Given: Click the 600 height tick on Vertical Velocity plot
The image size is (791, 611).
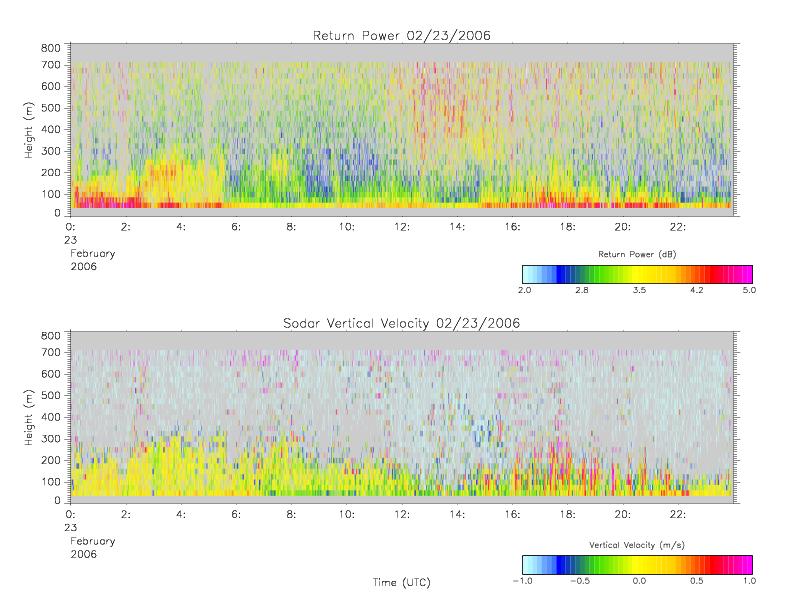Looking at the screenshot, I should 50,374.
